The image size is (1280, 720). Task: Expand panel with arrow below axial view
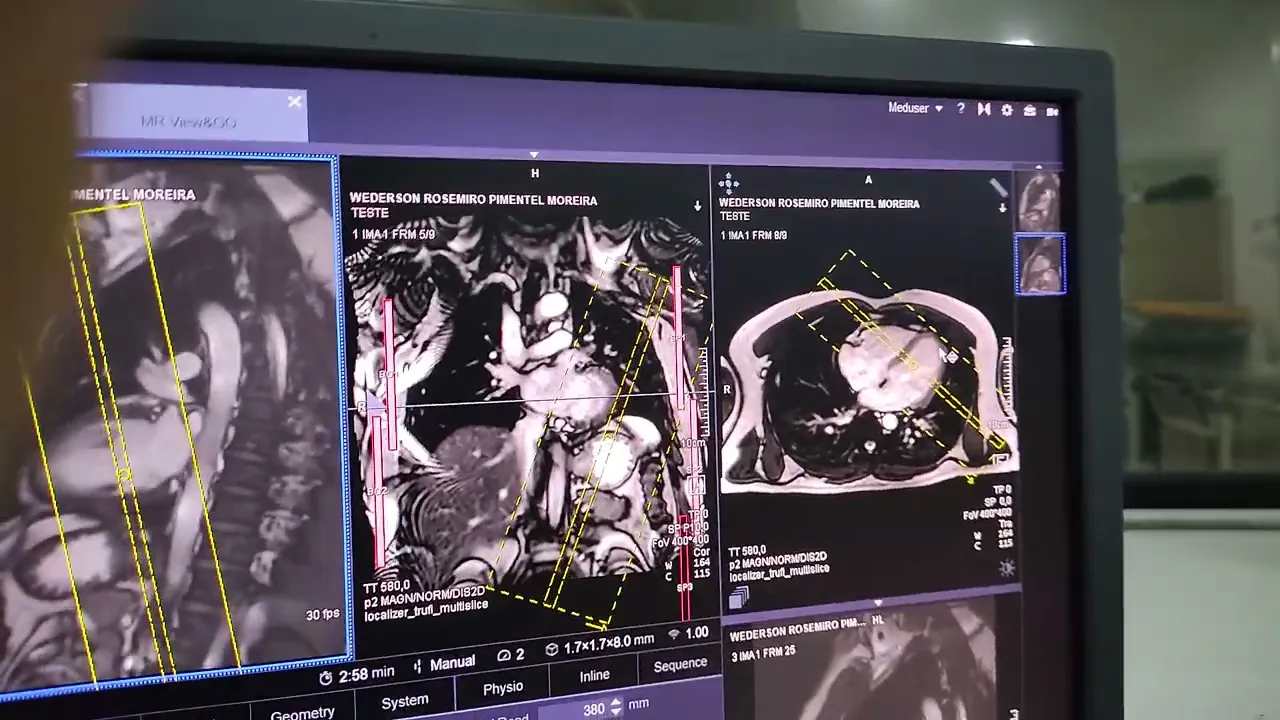point(877,603)
